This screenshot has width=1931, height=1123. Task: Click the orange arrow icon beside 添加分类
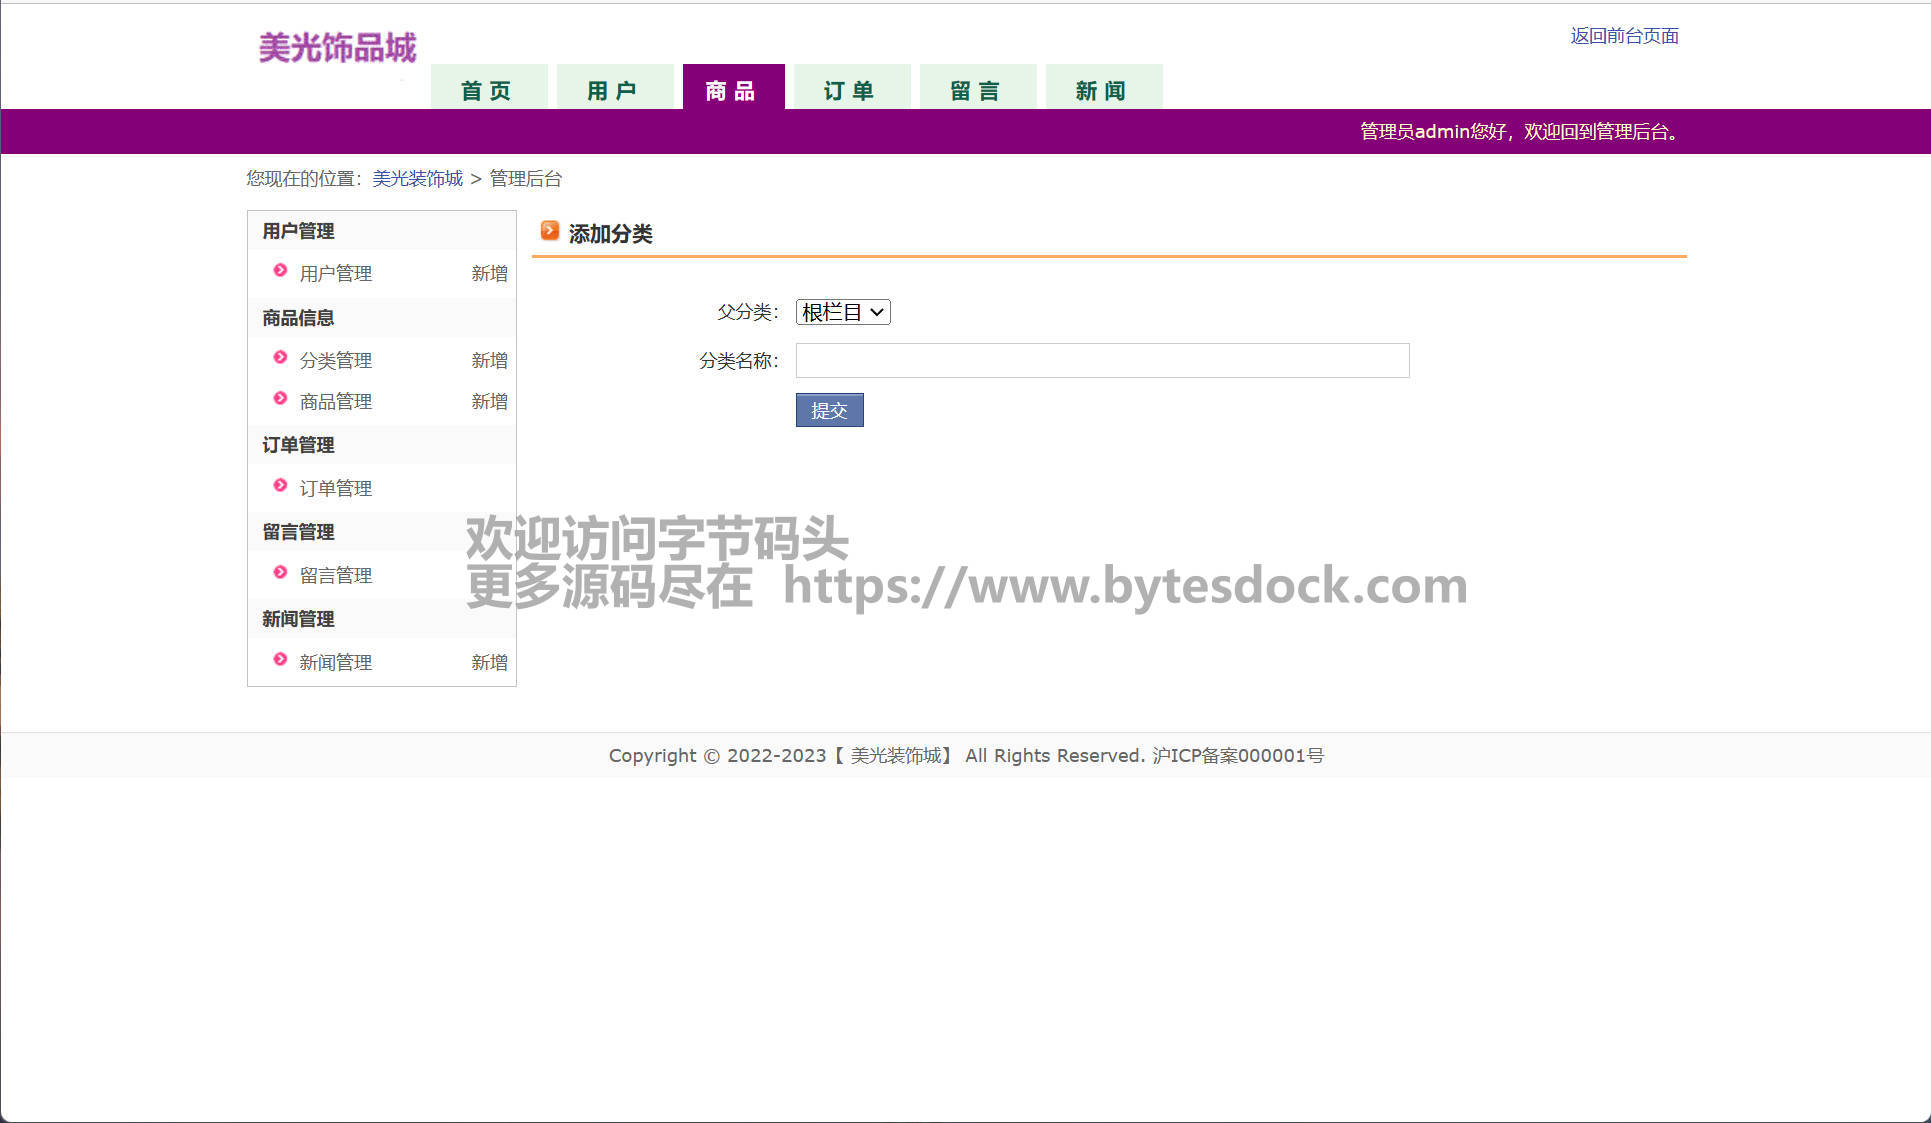click(549, 232)
